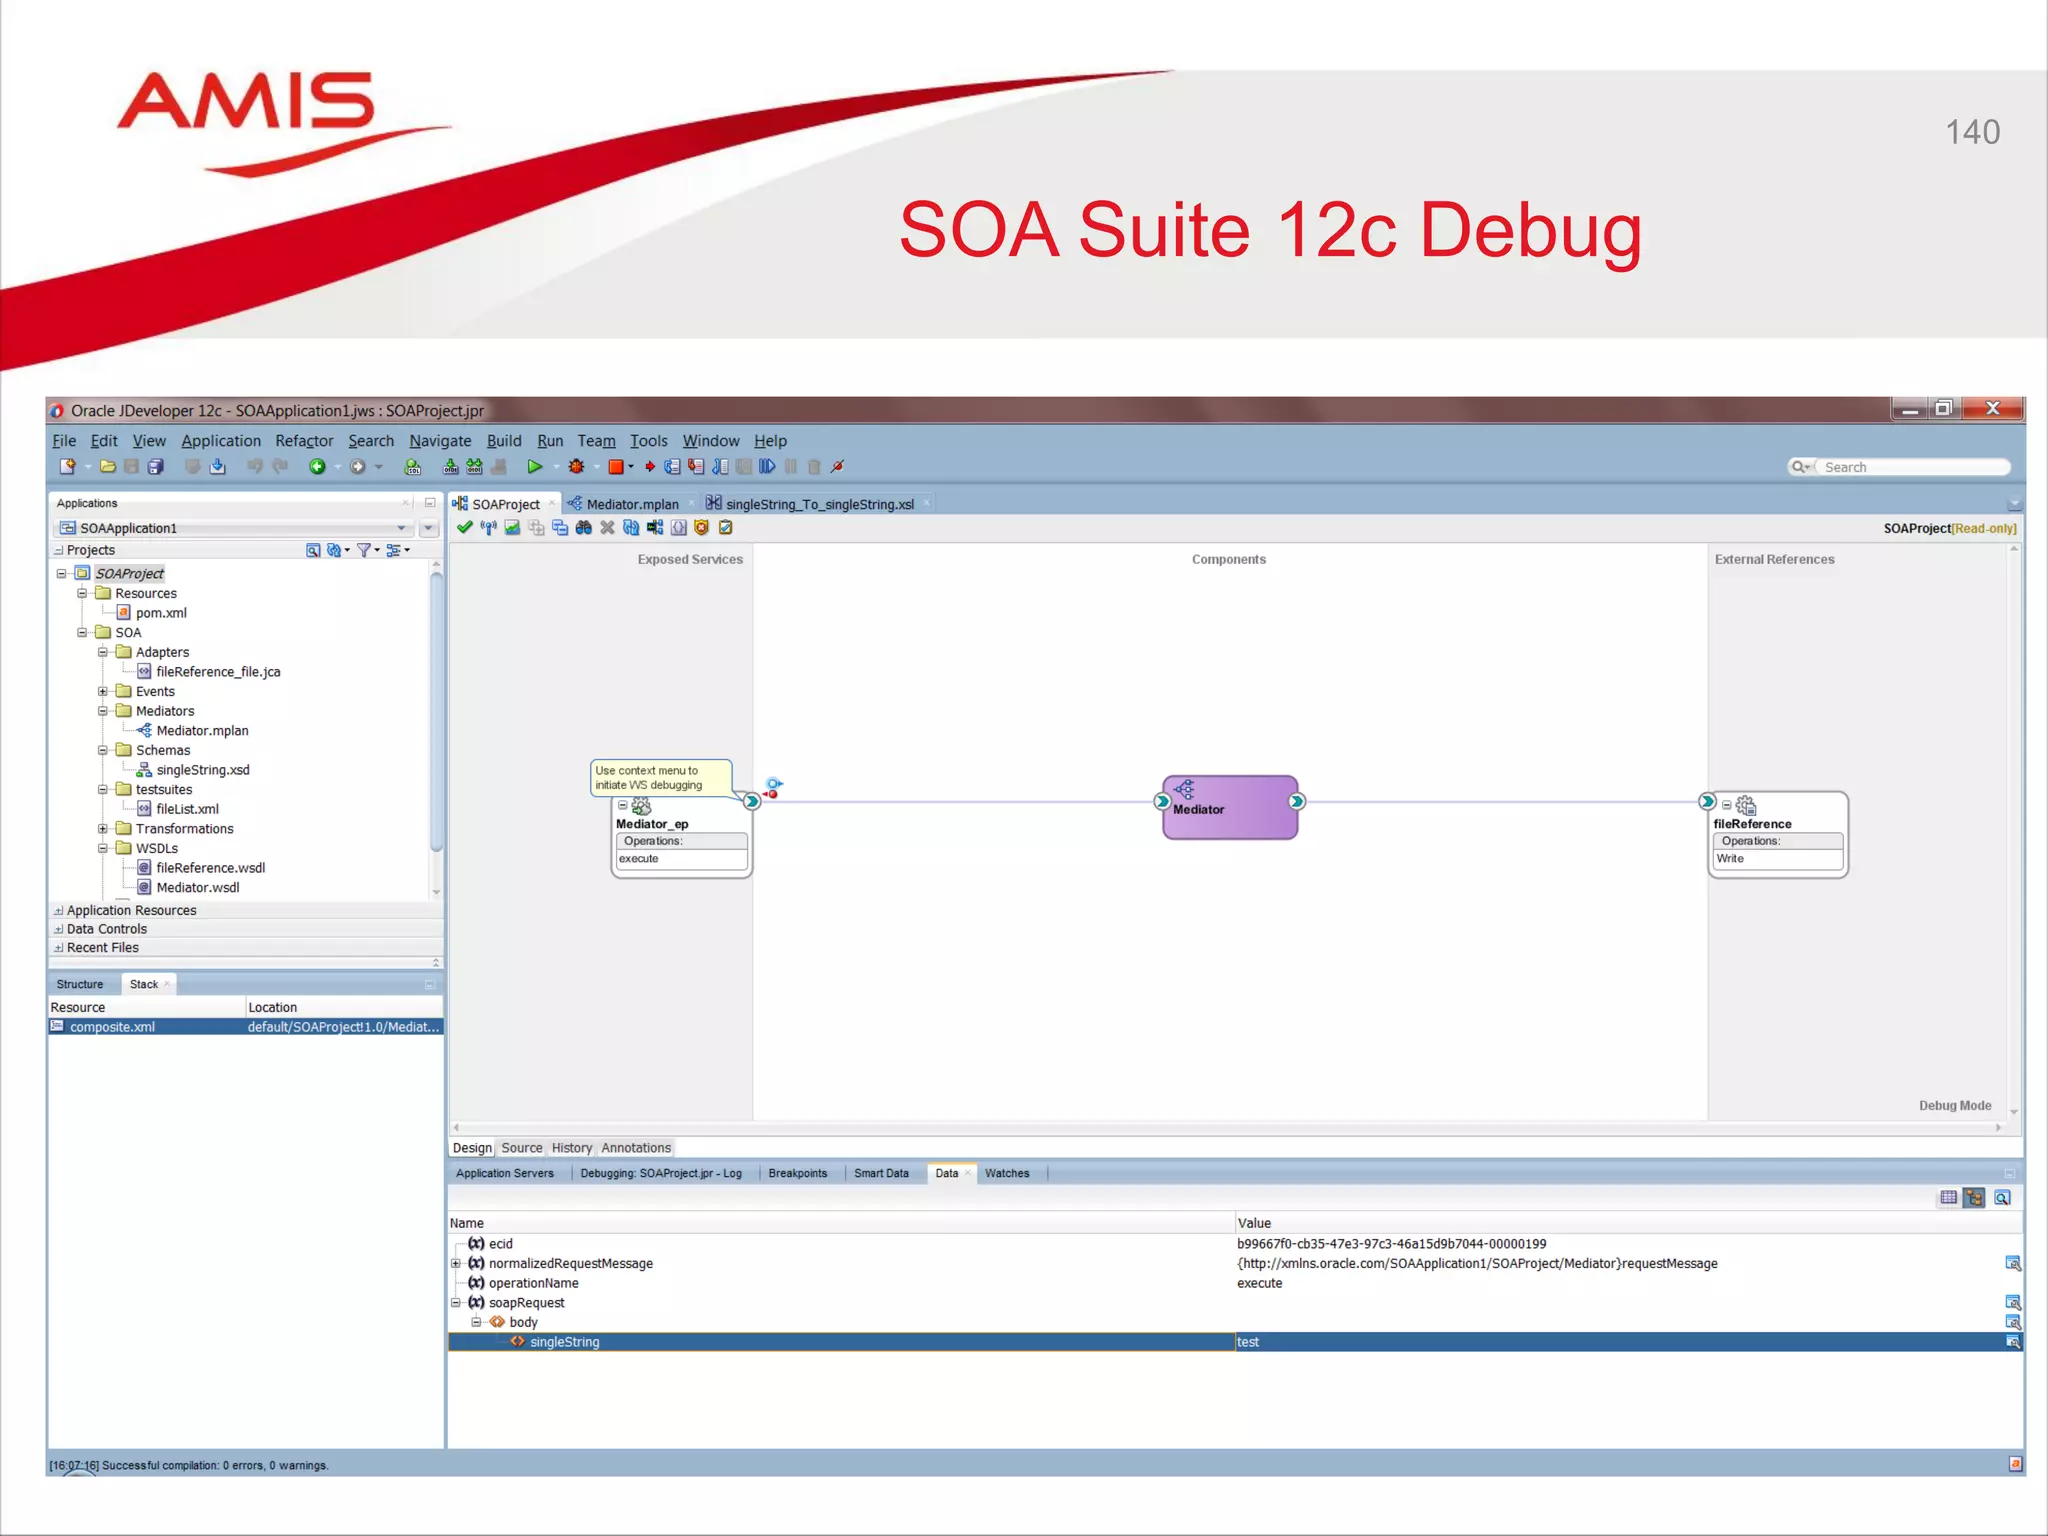Select the operationName variable row
This screenshot has height=1536, width=2048.
coord(1234,1283)
